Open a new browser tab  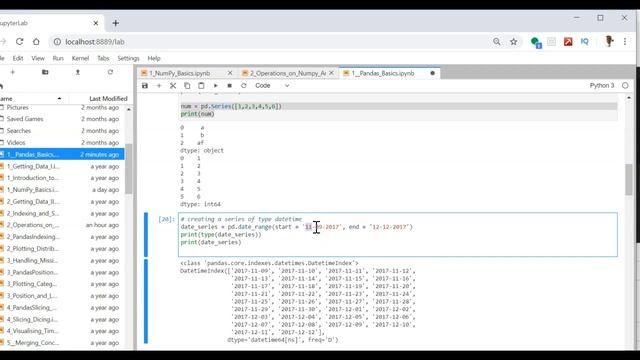pos(116,23)
